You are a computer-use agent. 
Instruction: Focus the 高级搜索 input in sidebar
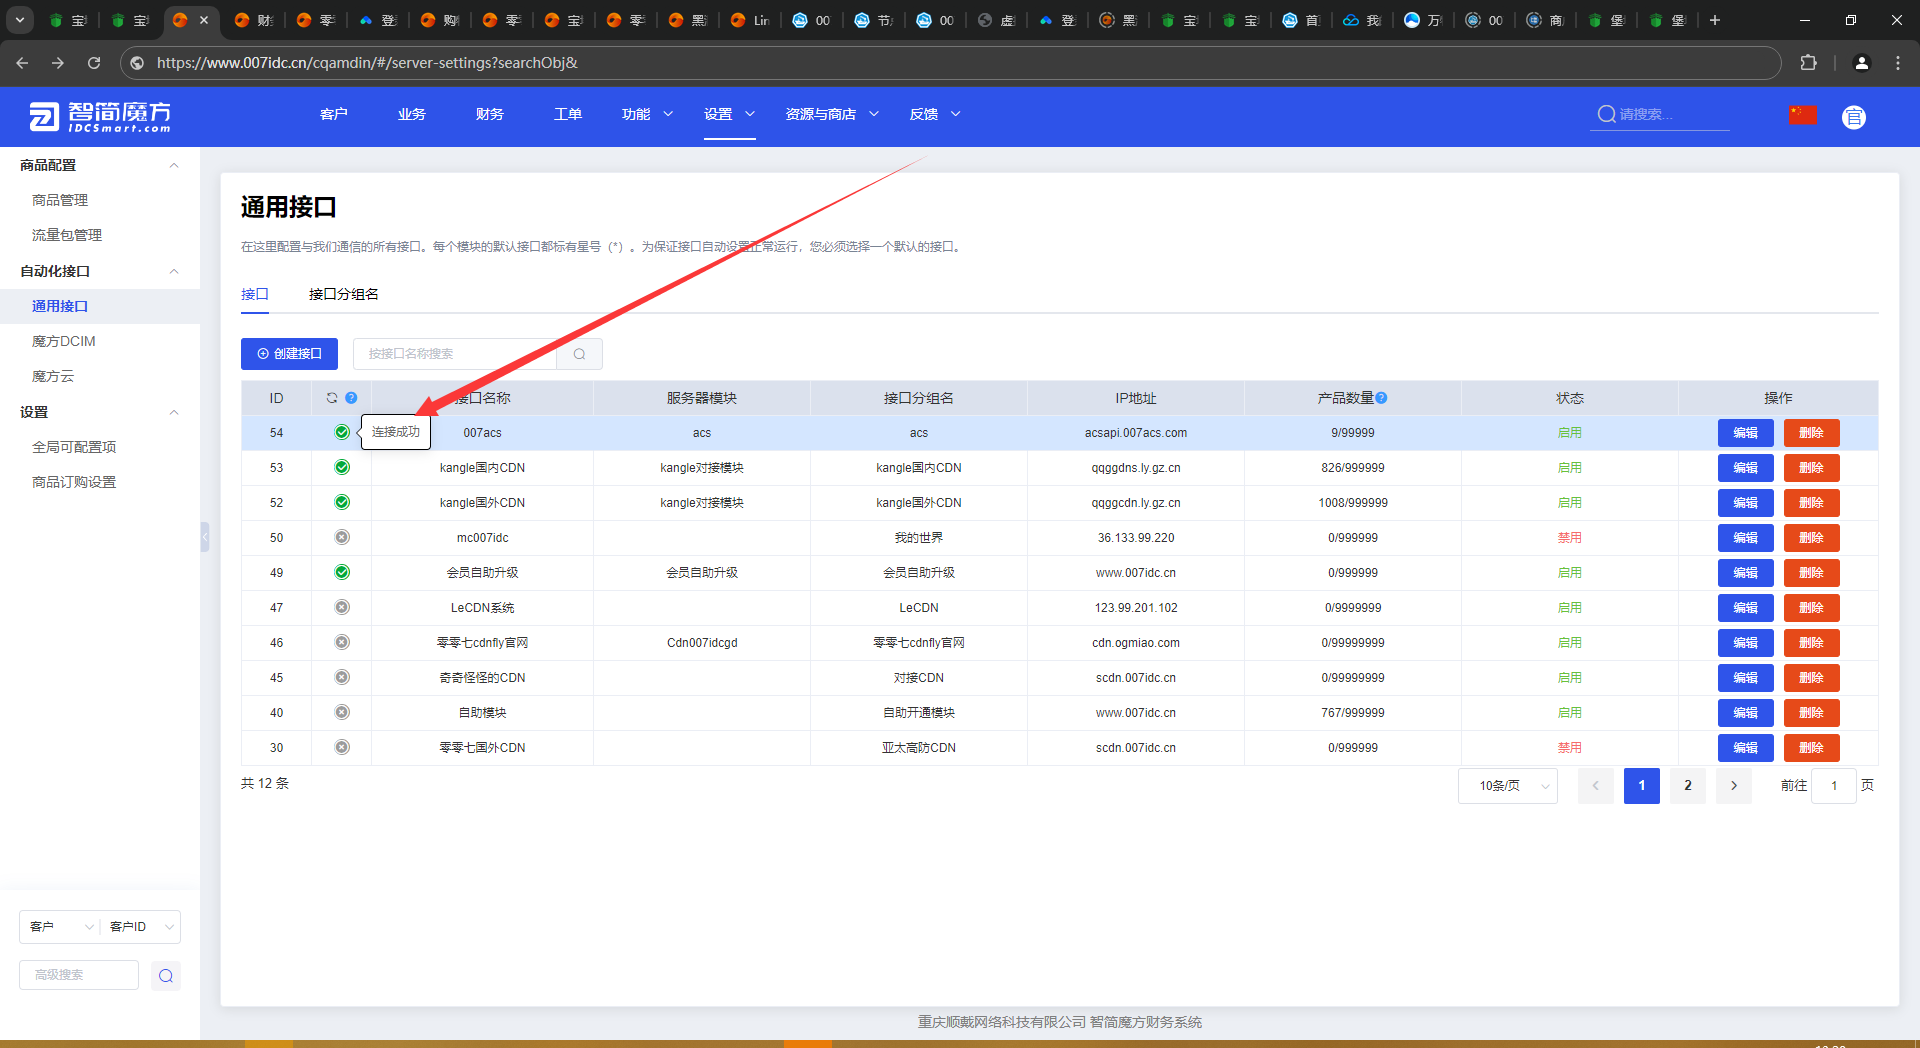79,975
